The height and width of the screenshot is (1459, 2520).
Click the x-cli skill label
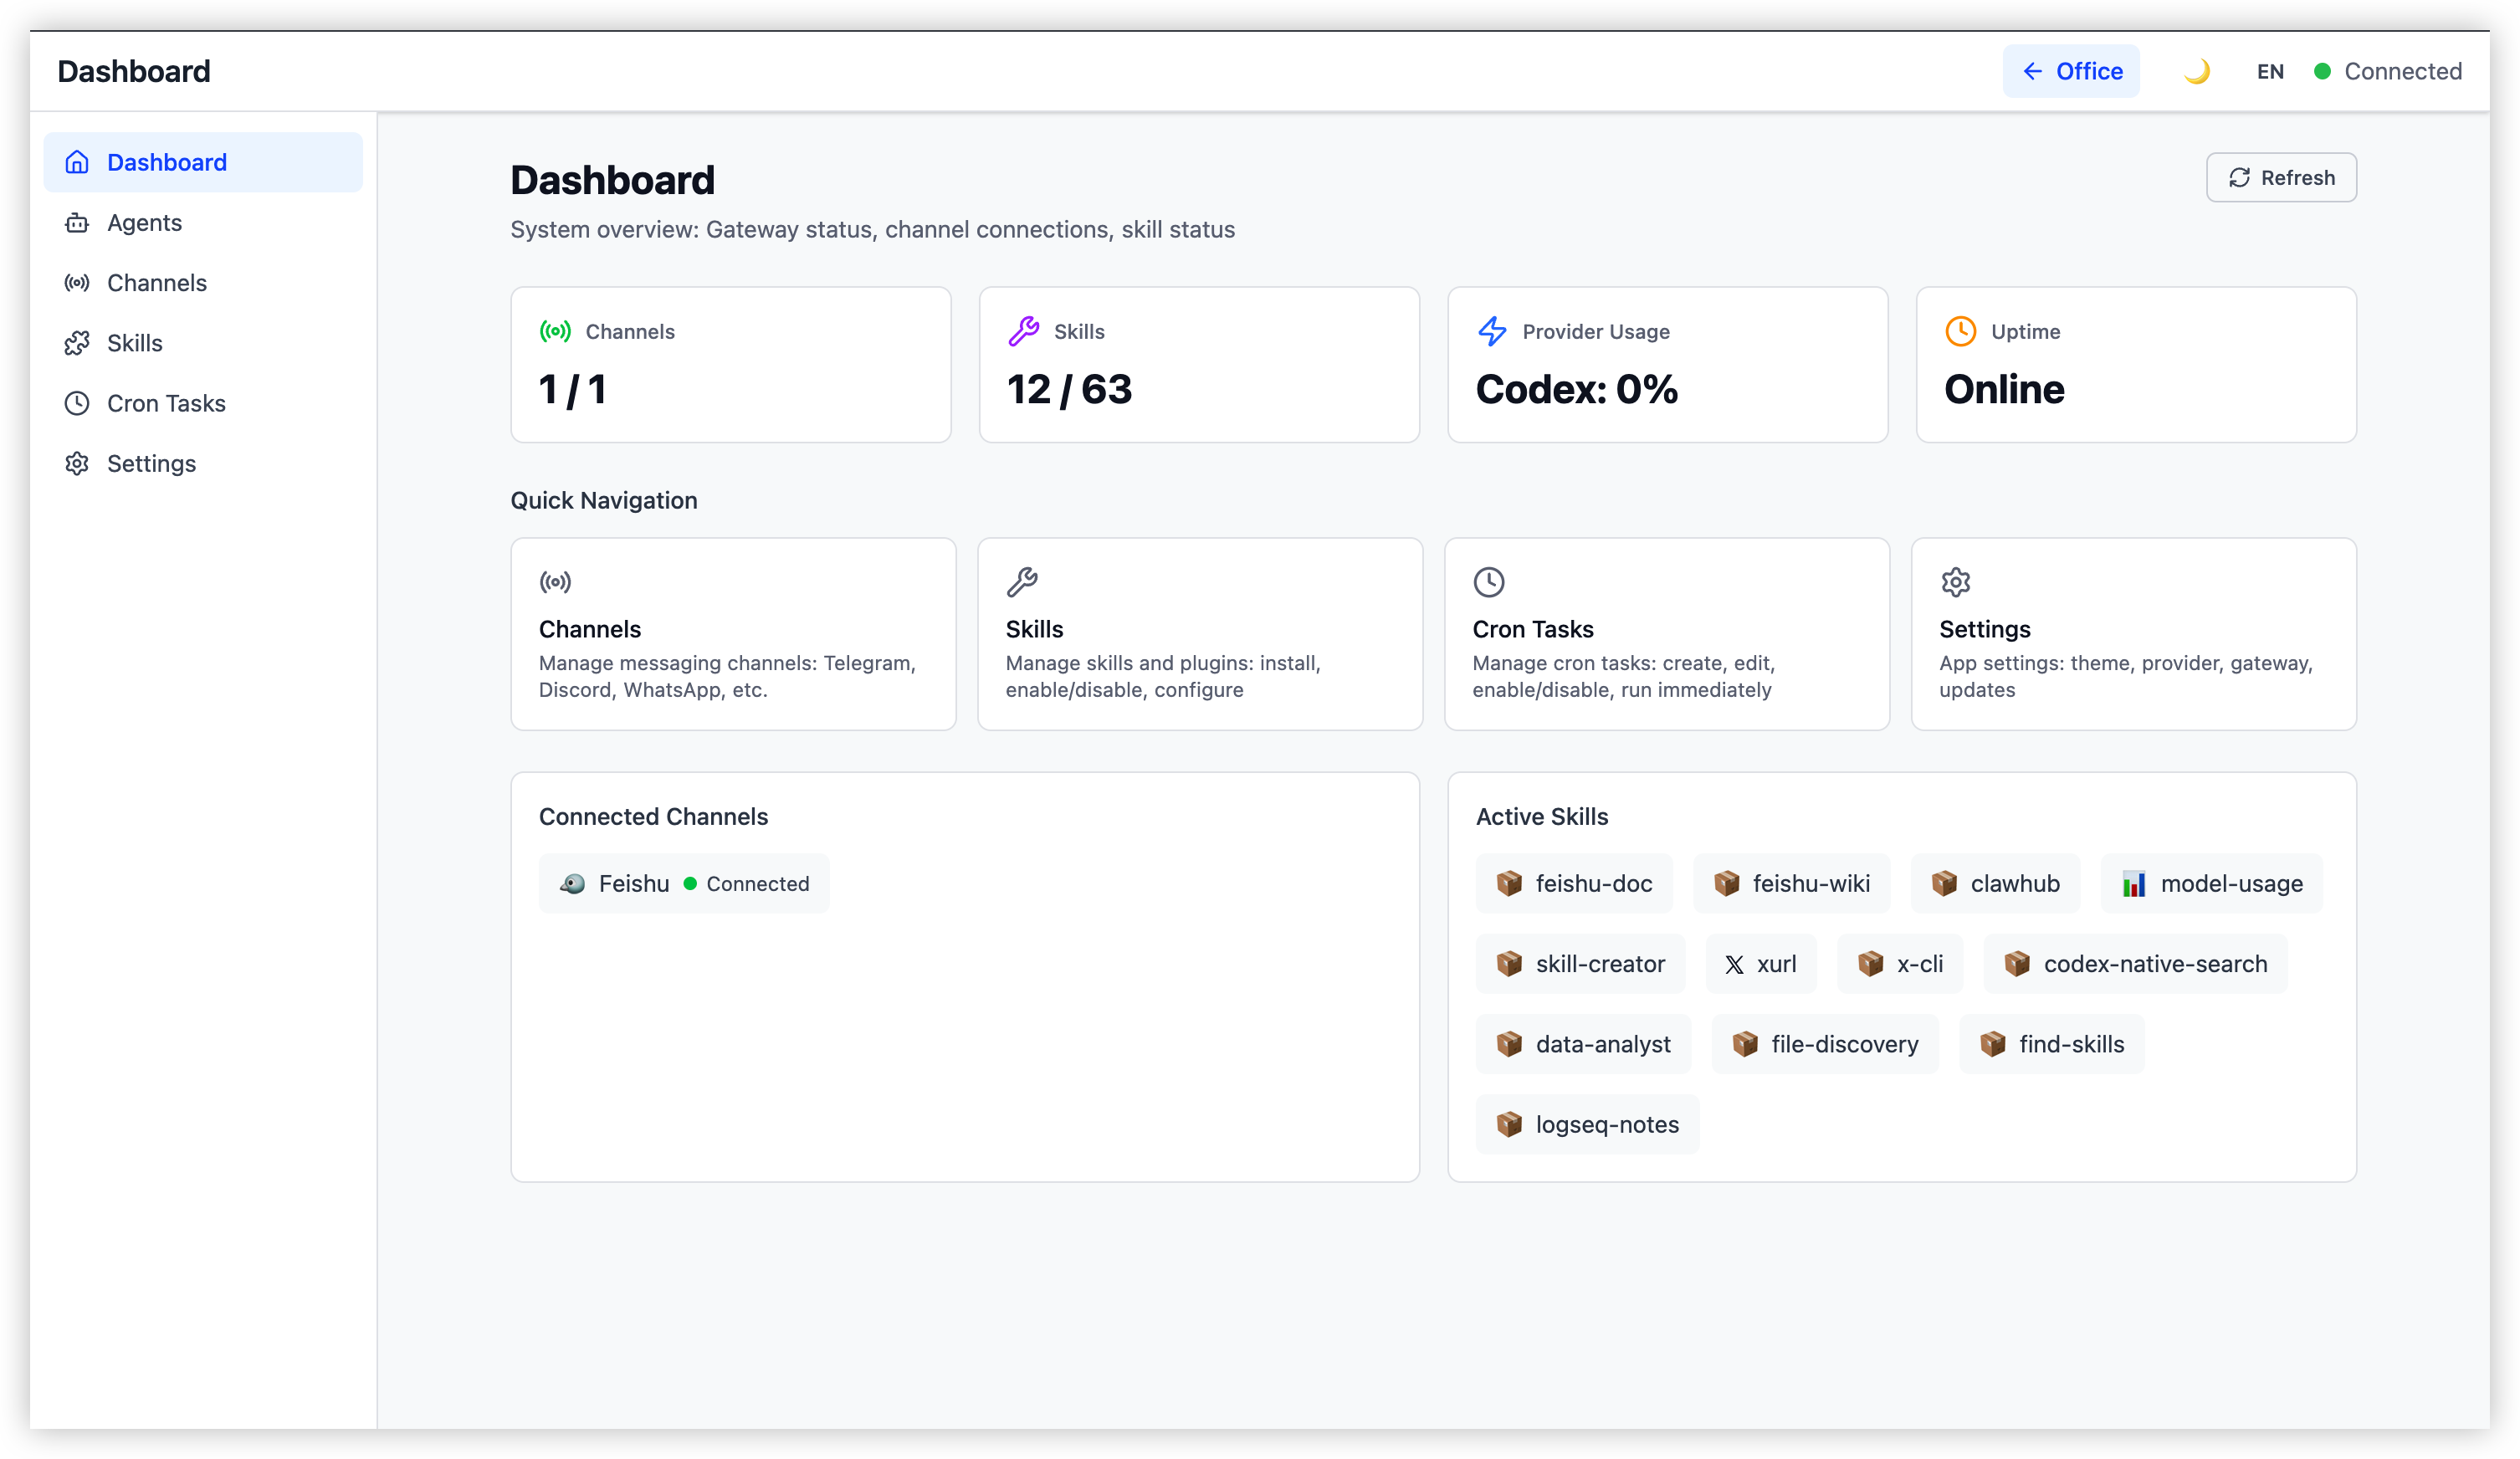tap(1920, 964)
